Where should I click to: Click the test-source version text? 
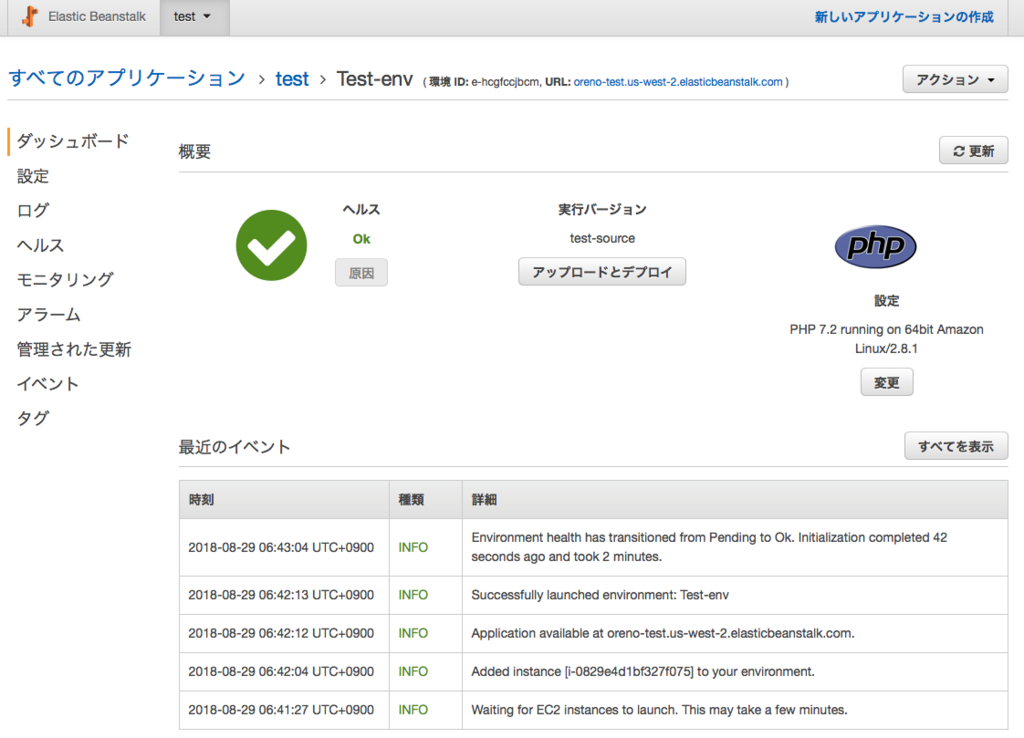pyautogui.click(x=602, y=238)
